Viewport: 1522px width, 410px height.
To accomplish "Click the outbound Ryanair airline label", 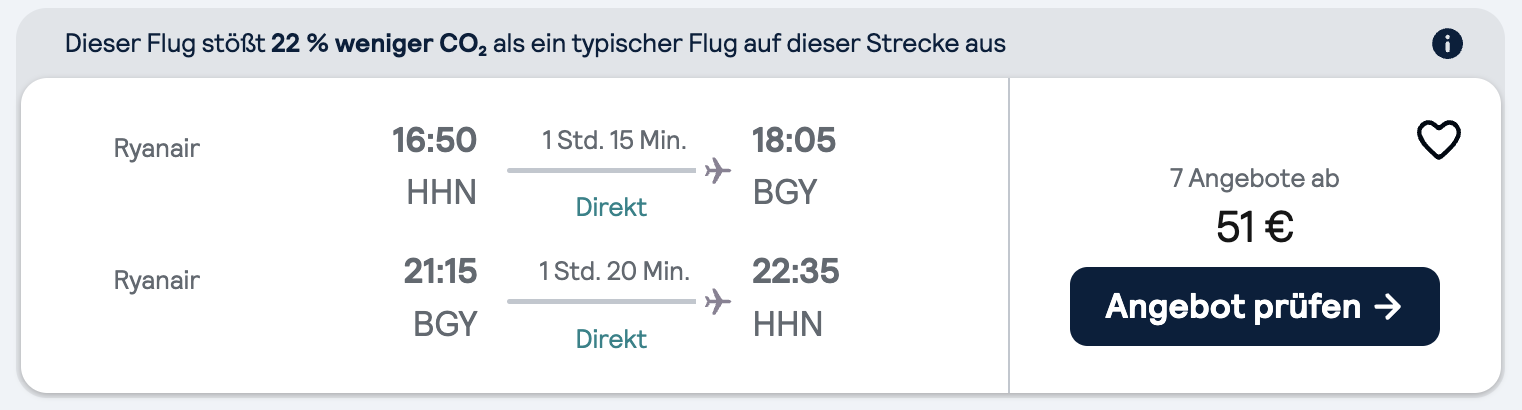I will (157, 149).
